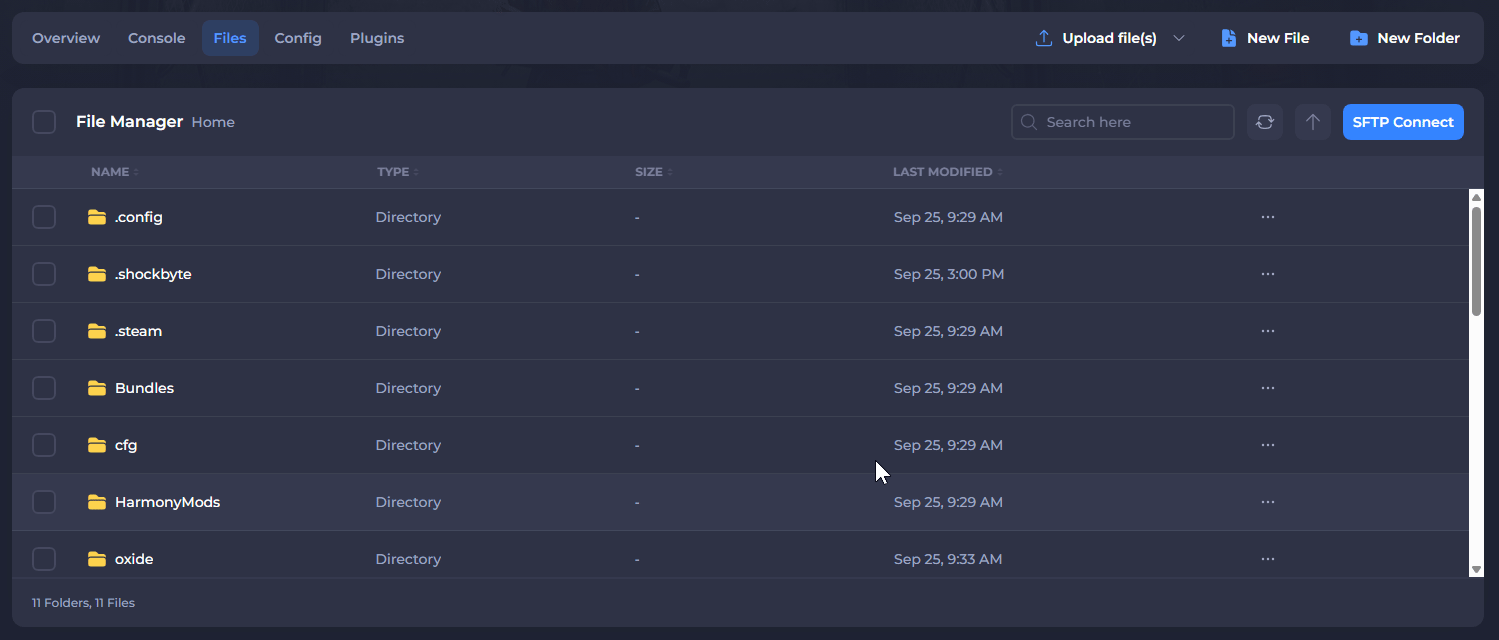1499x640 pixels.
Task: Click the Home breadcrumb link
Action: coord(213,122)
